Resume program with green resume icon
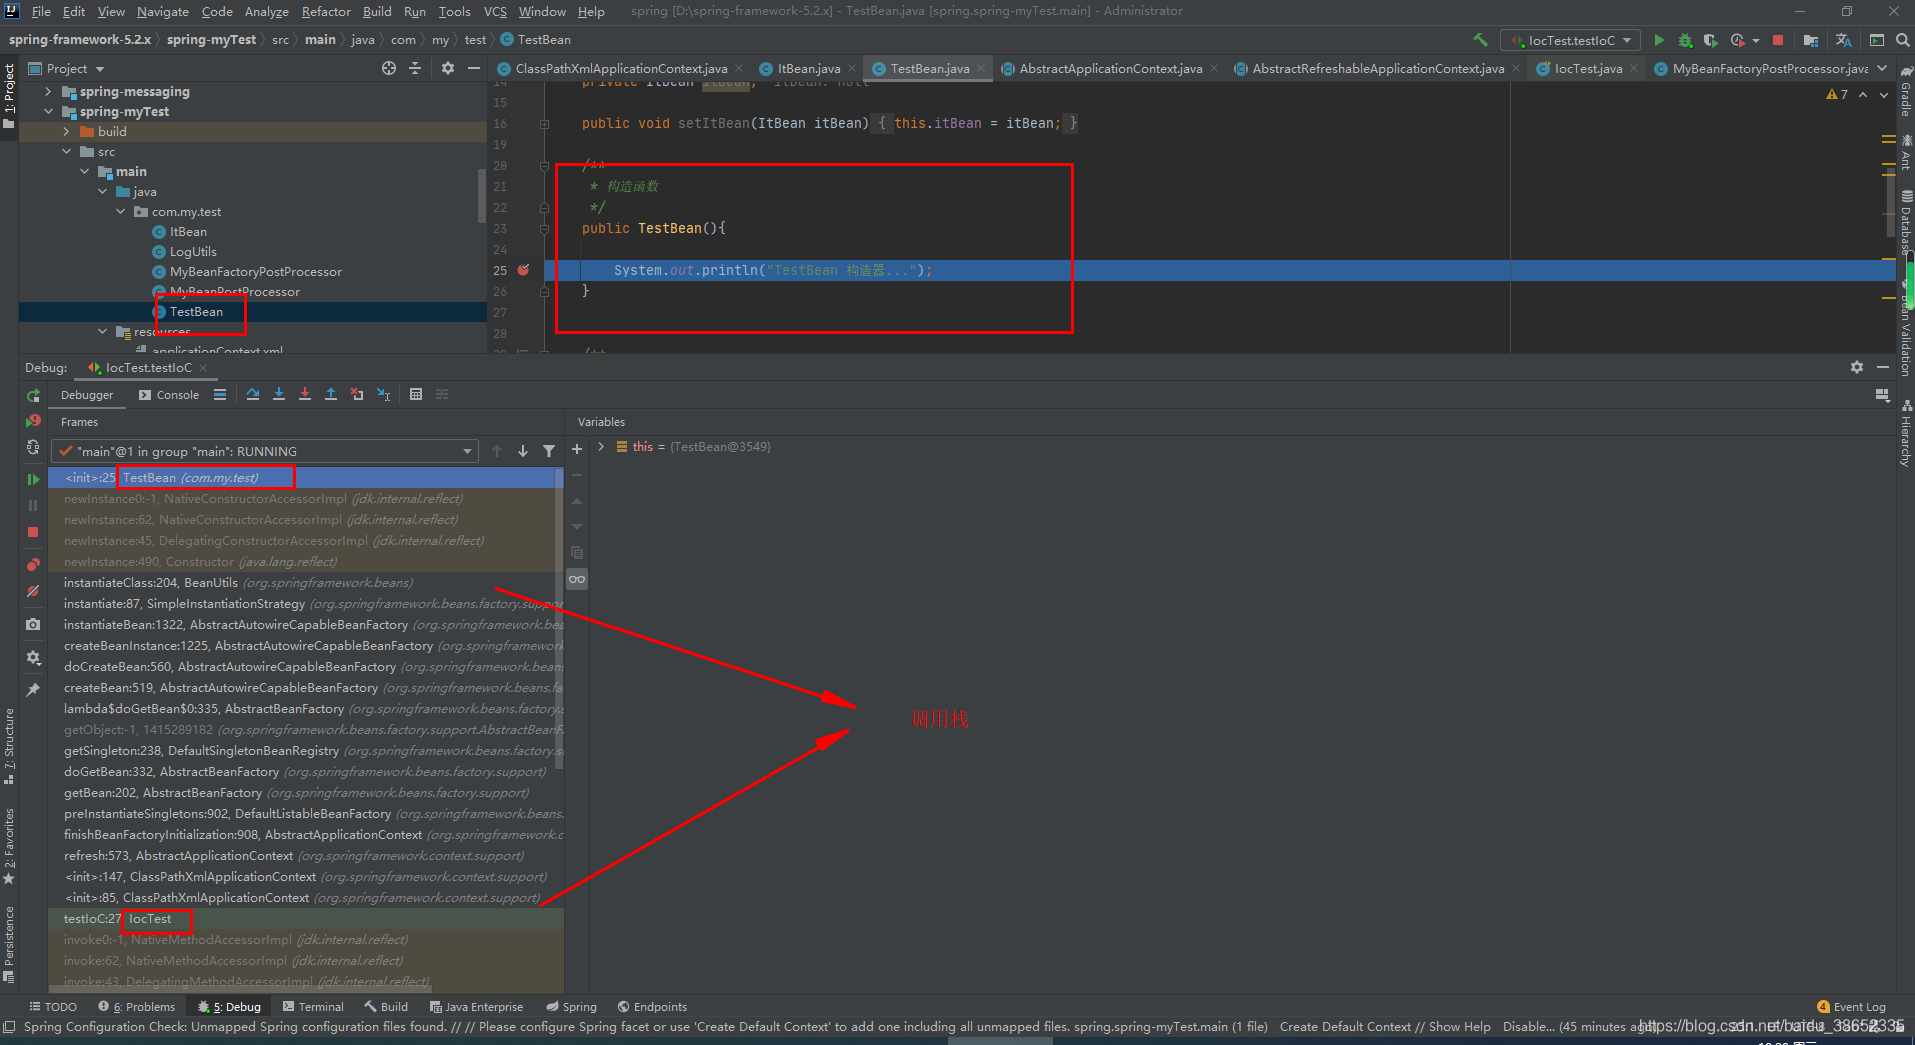1915x1045 pixels. (33, 479)
